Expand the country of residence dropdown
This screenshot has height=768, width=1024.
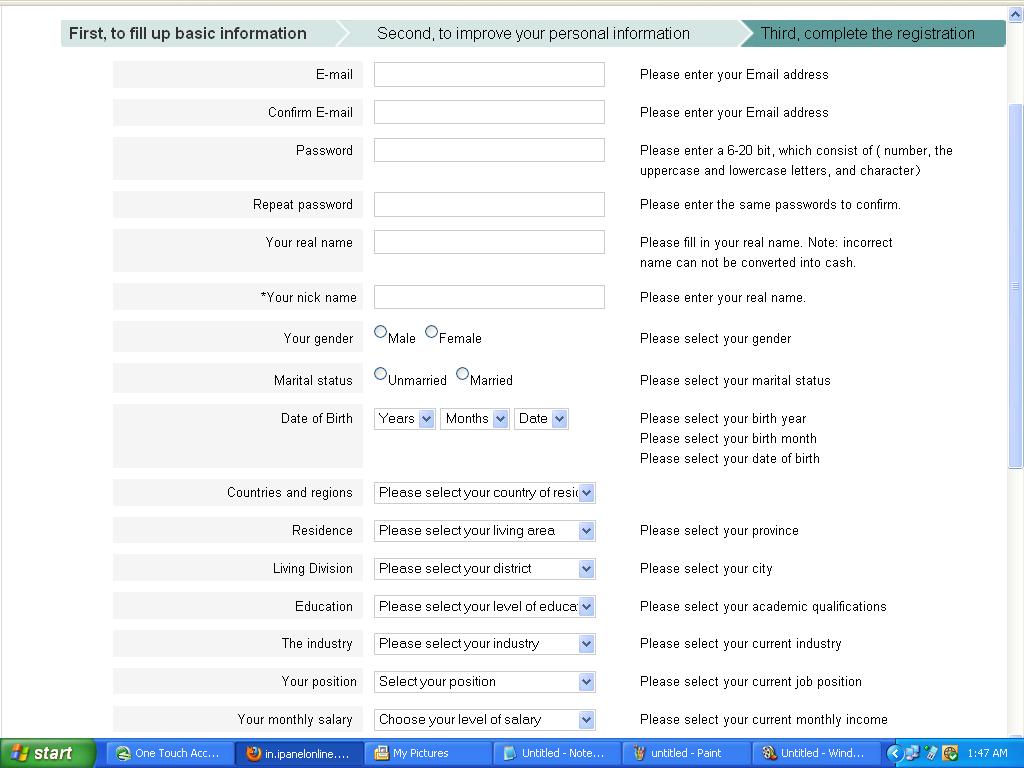click(x=485, y=493)
